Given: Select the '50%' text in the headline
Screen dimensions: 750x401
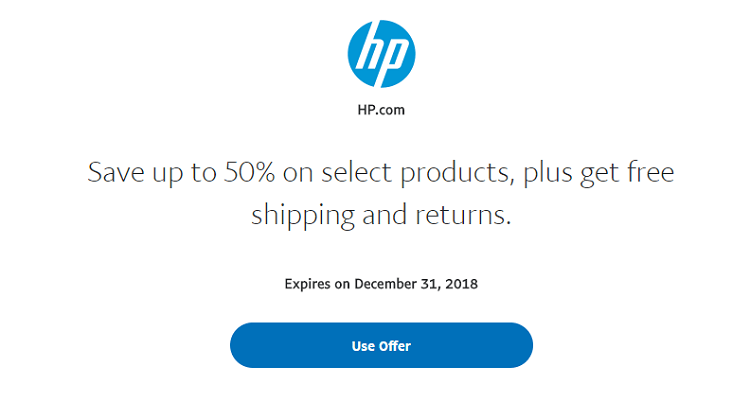Looking at the screenshot, I should (x=249, y=172).
